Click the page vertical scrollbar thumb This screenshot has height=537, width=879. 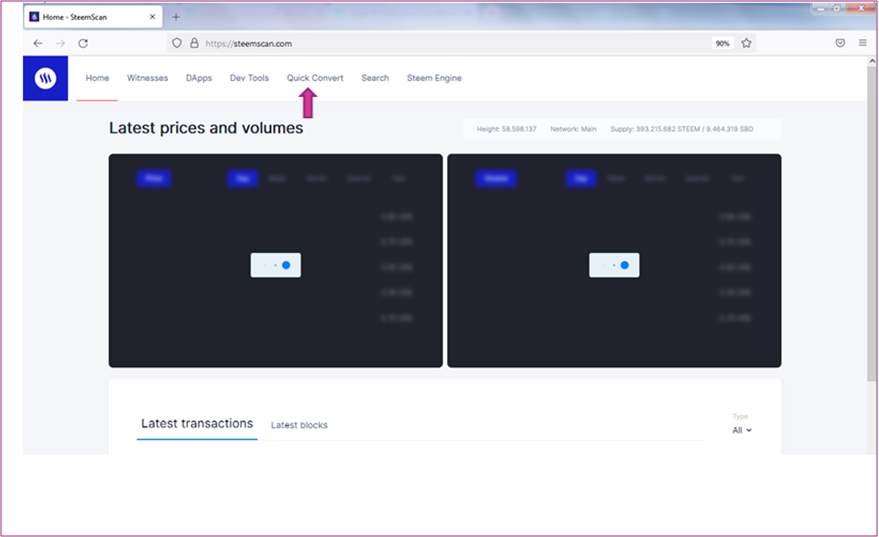coord(872,224)
